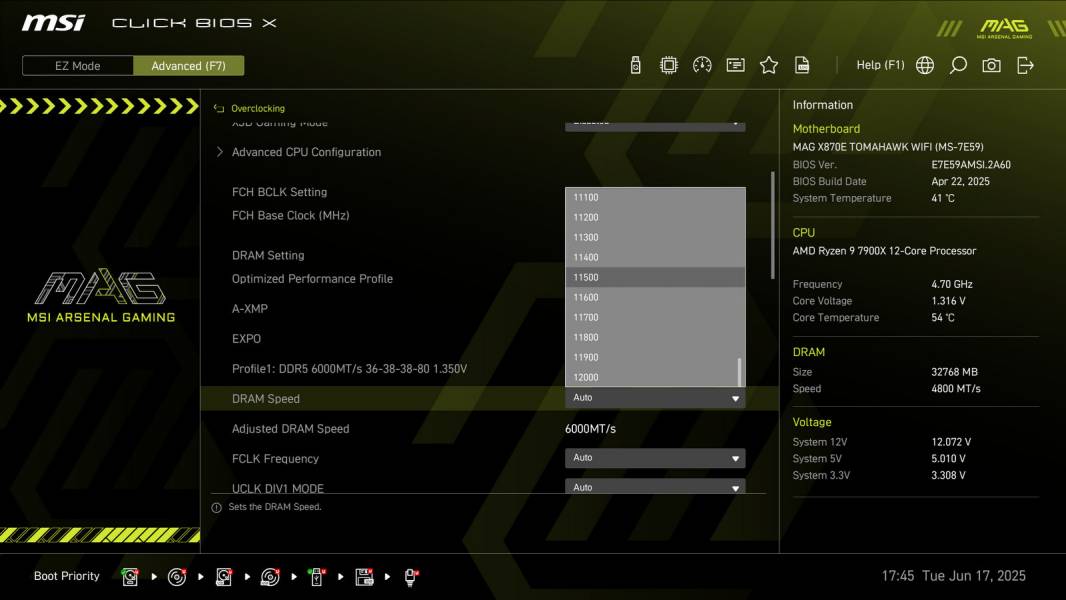
Task: Click the Boot Priority label
Action: 67,576
